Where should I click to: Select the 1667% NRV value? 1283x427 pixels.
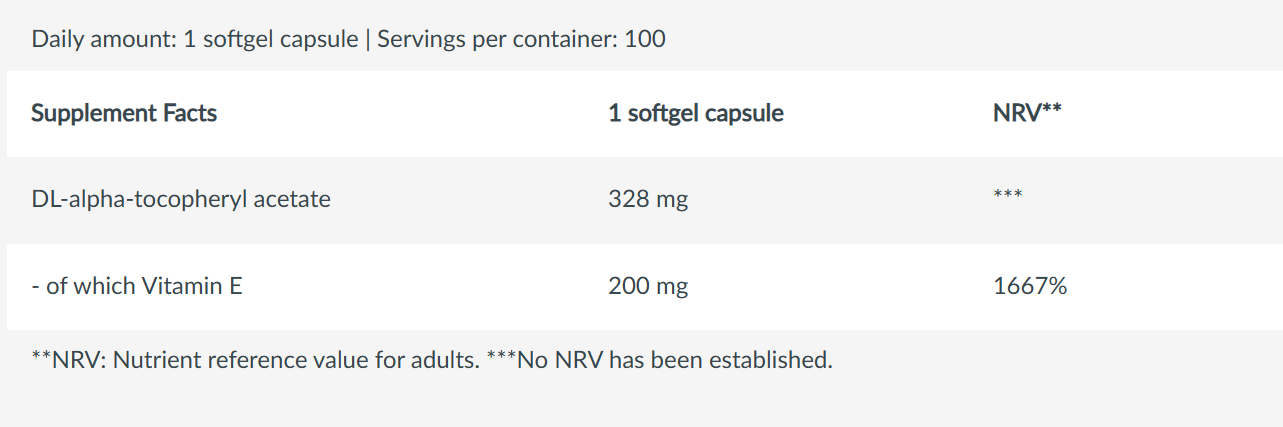[x=1029, y=287]
